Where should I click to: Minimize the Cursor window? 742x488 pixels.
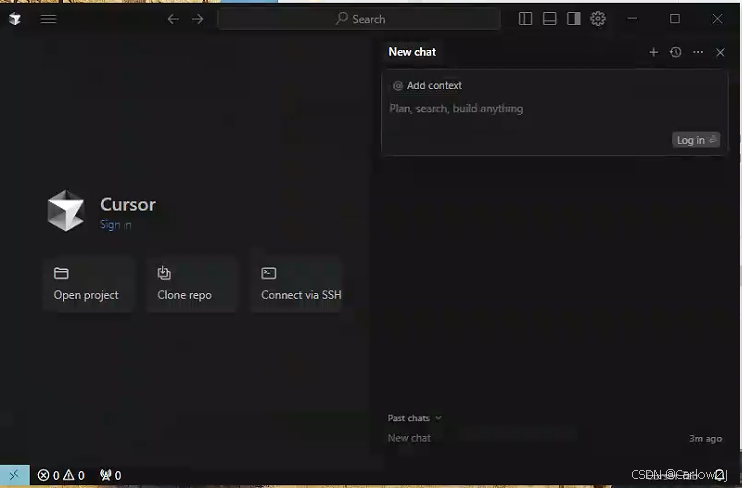click(632, 19)
